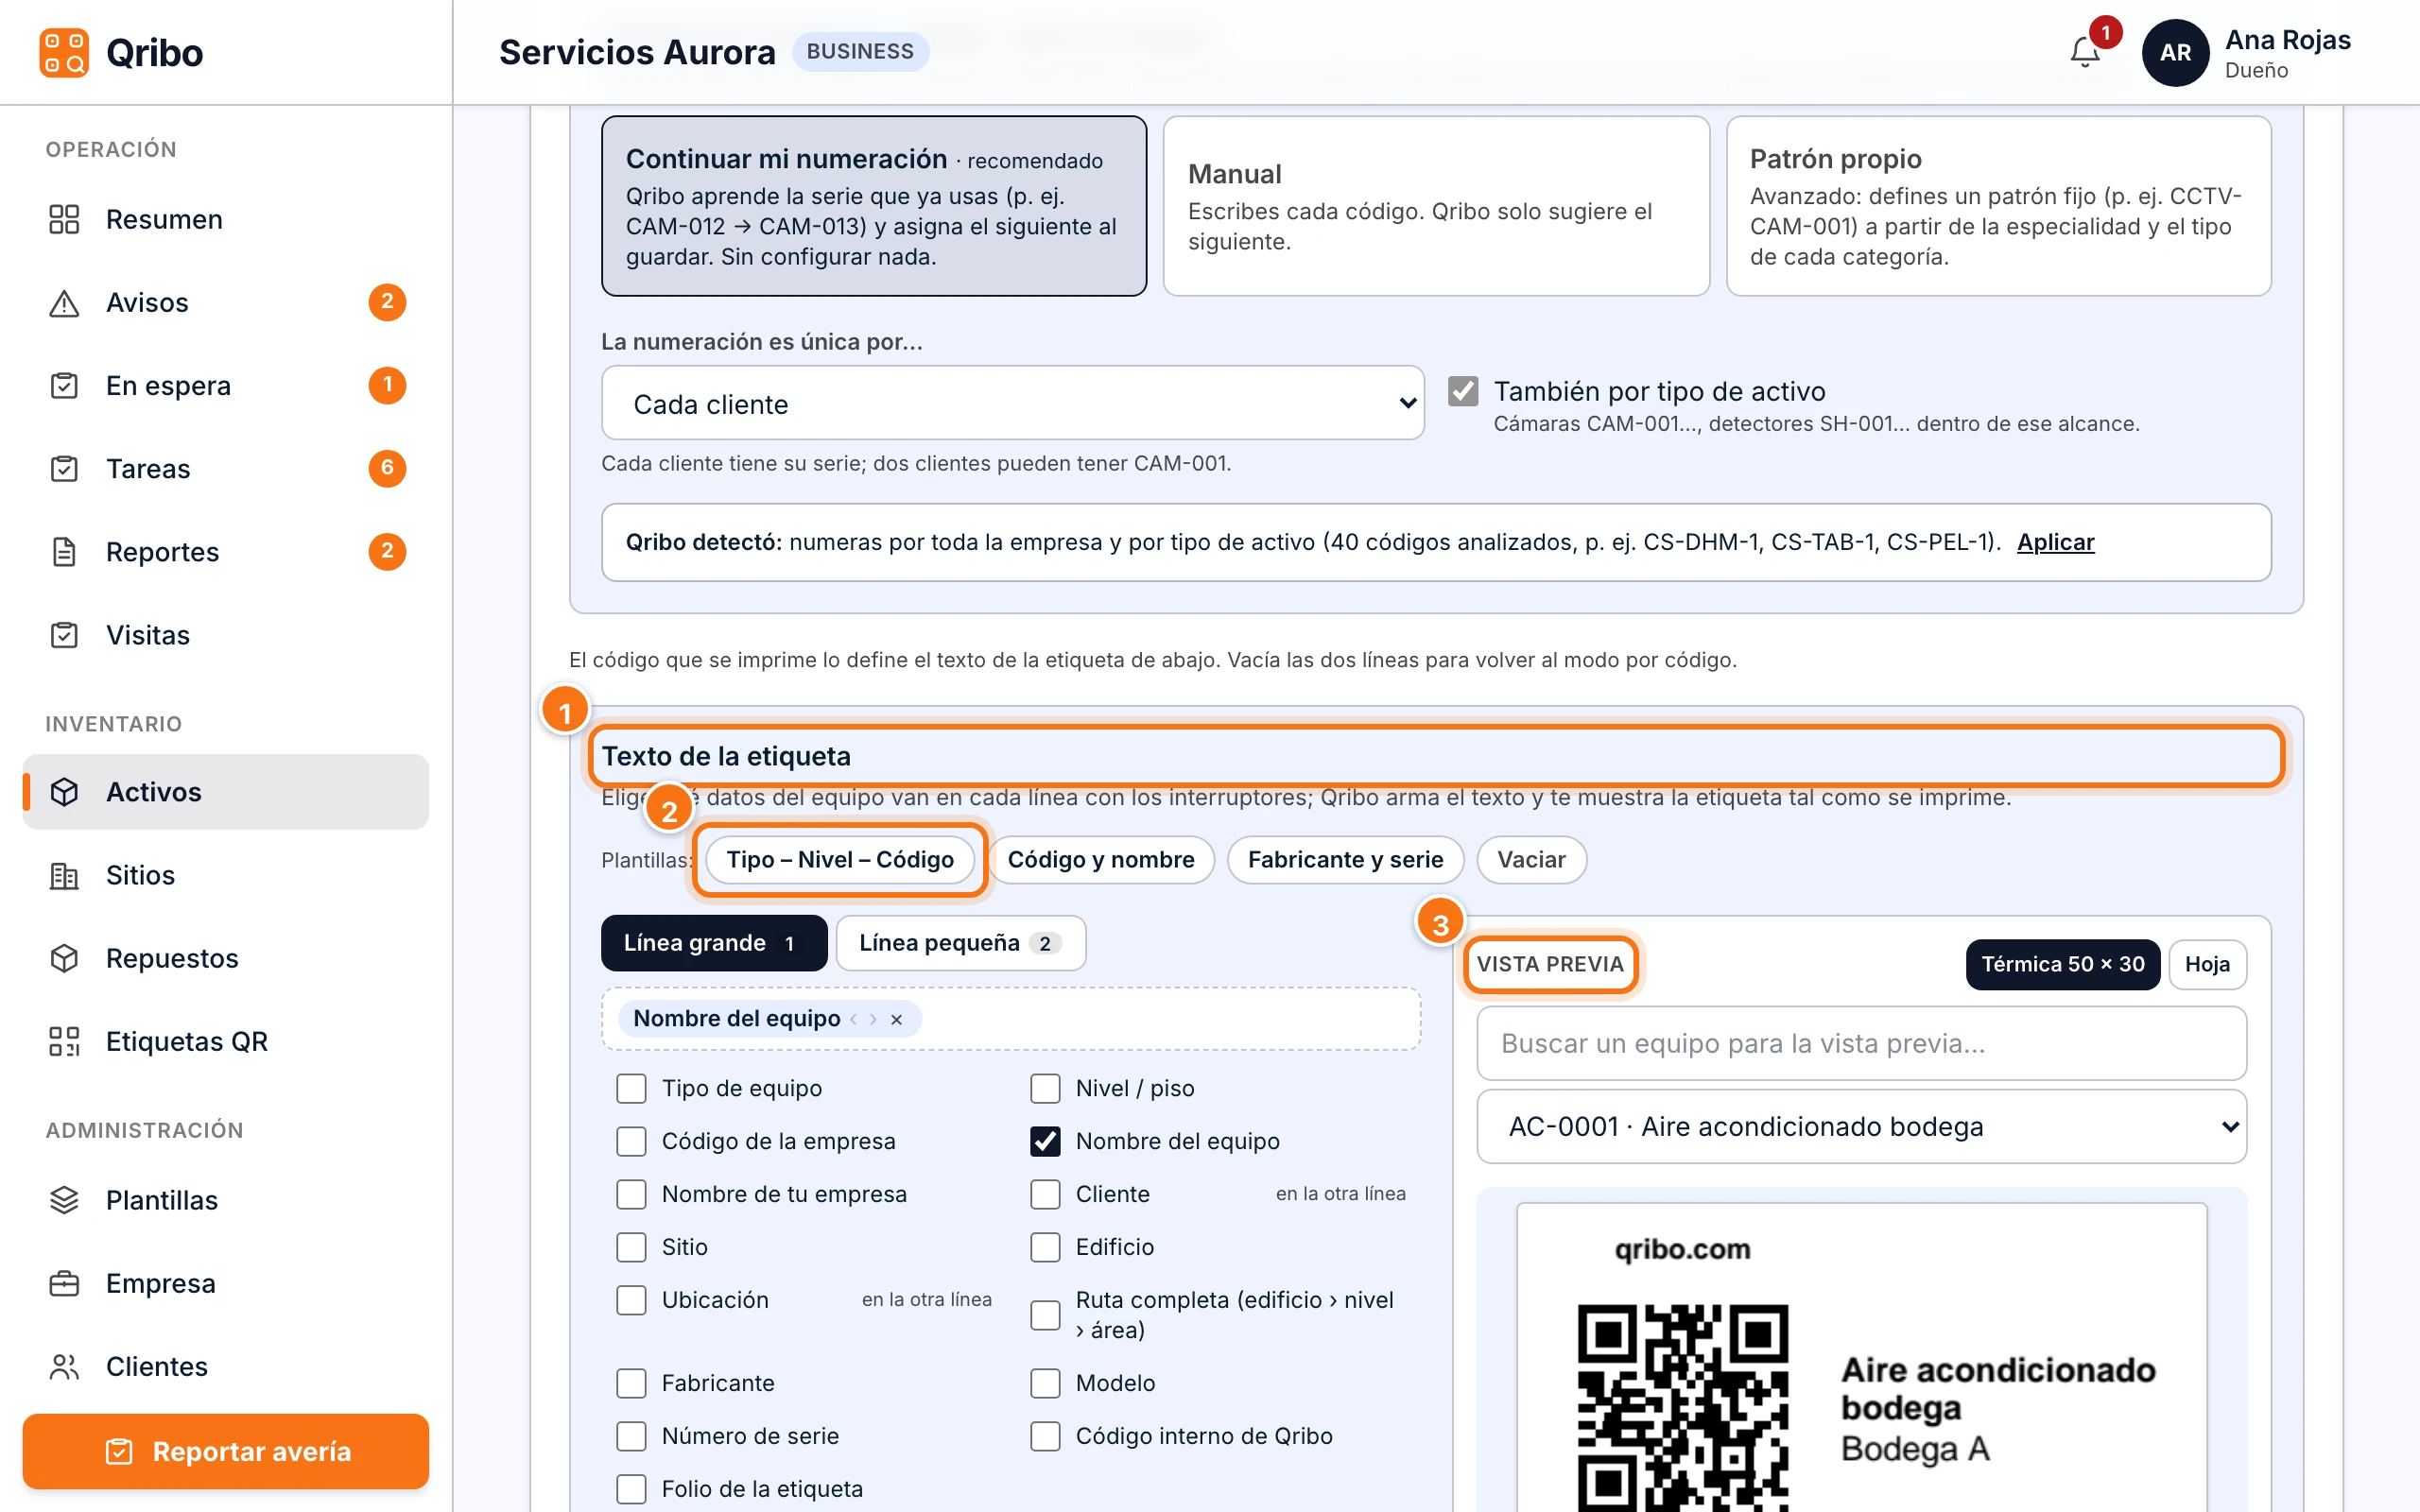
Task: Open Clientes people icon in sidebar
Action: pyautogui.click(x=64, y=1366)
